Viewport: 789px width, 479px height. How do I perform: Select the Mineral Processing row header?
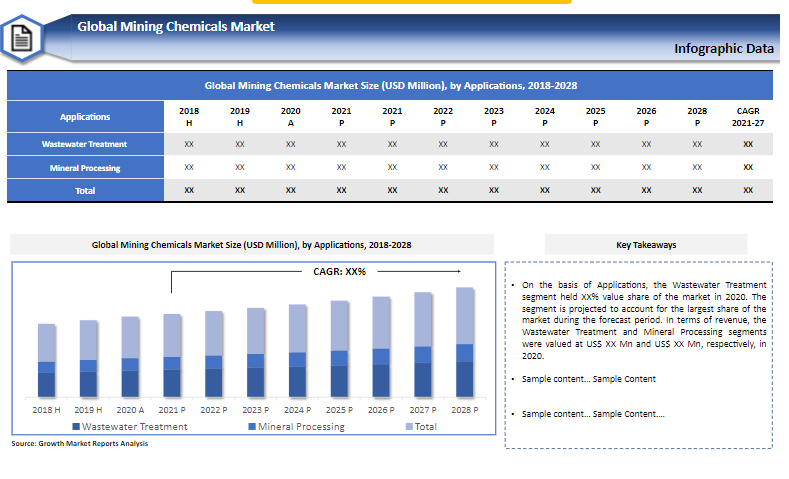(x=85, y=167)
